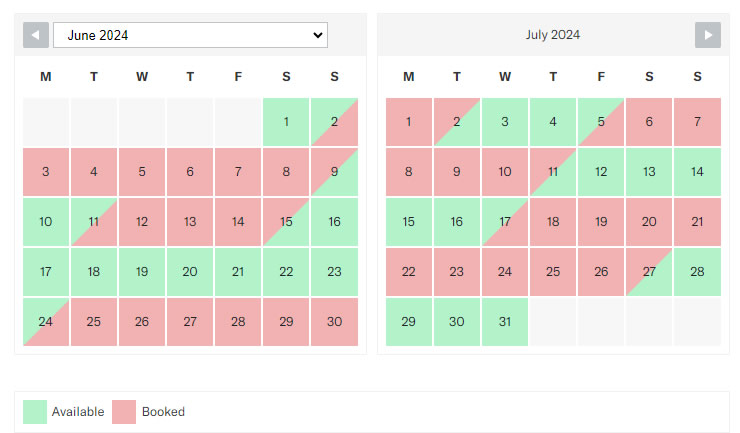Go to previous month using left arrow
This screenshot has height=433, width=740.
click(x=36, y=35)
